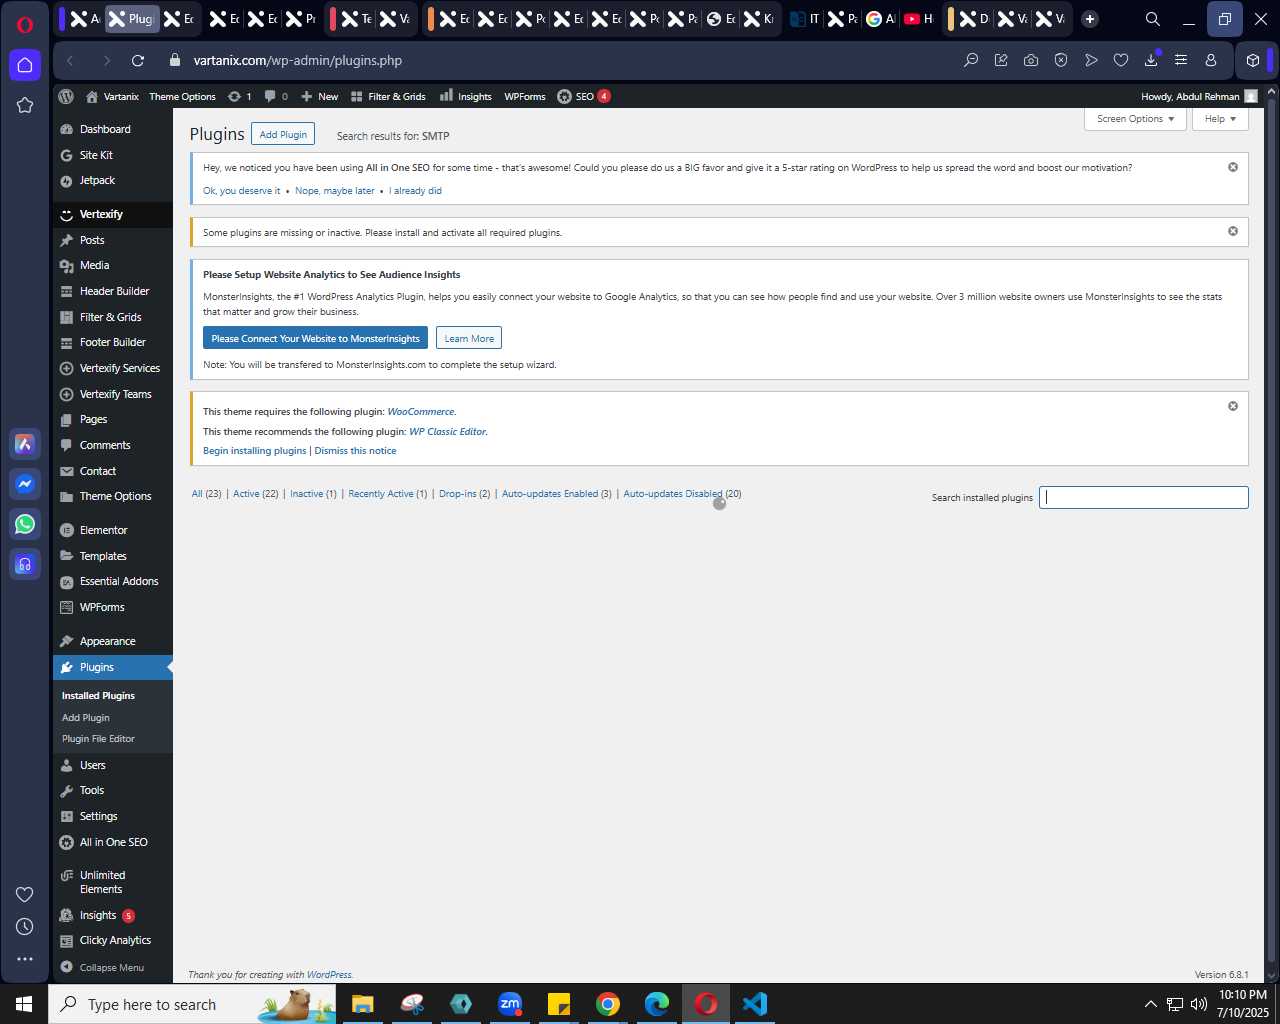Open the browser downloads panel
Image resolution: width=1280 pixels, height=1024 pixels.
tap(1151, 61)
